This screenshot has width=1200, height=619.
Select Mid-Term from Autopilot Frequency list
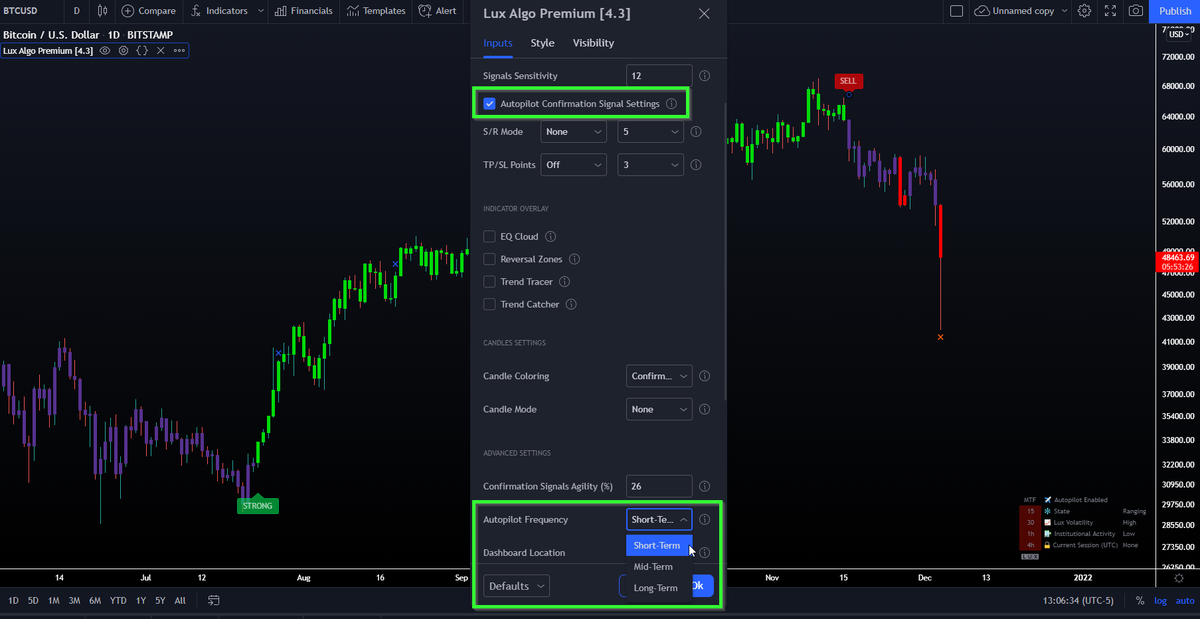point(653,566)
